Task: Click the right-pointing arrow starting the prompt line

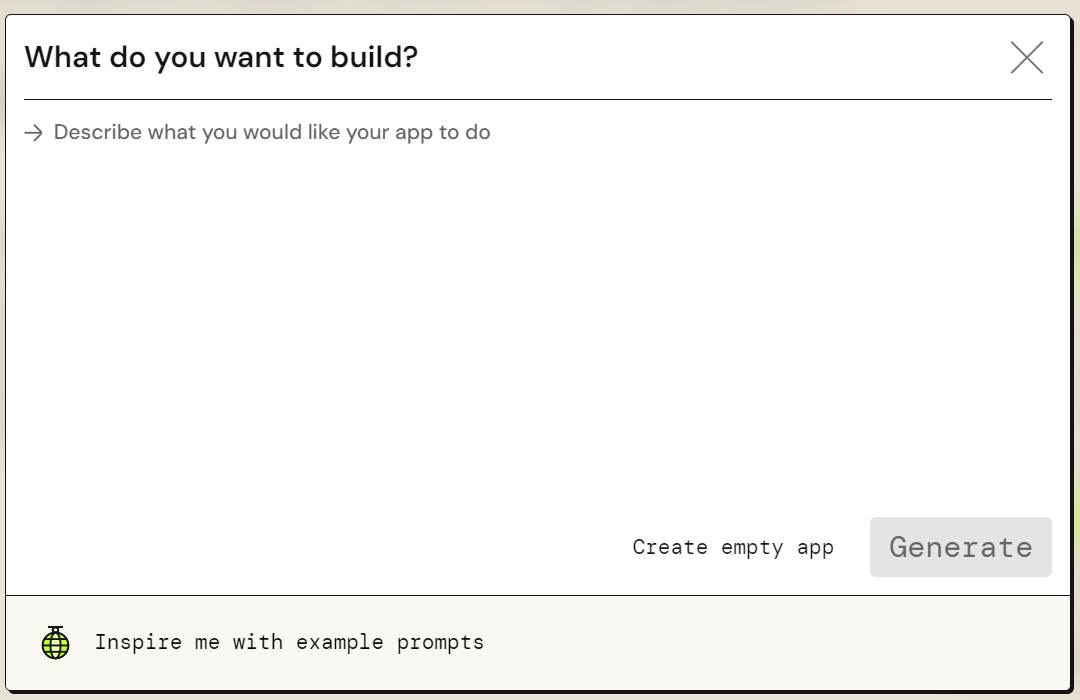Action: coord(34,132)
